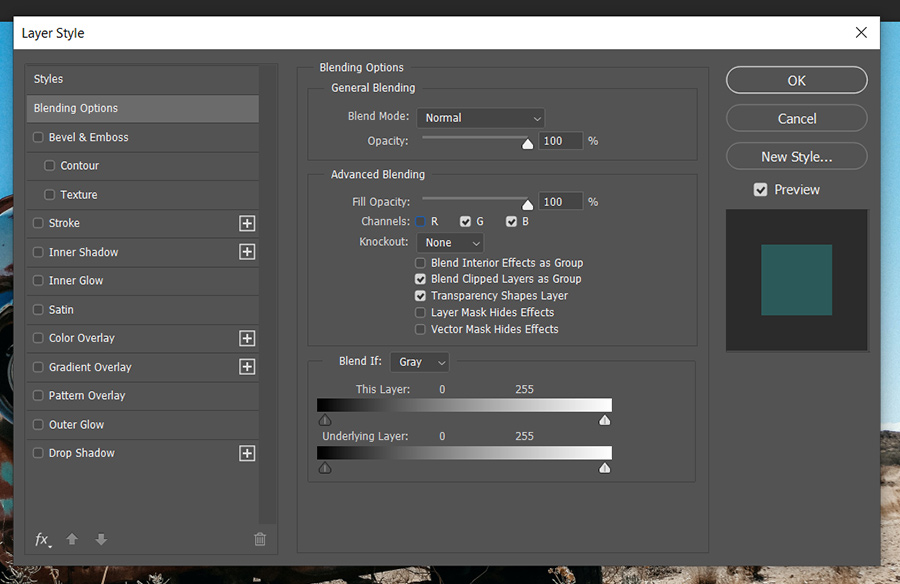Click the Fill Opacity slider handle
The height and width of the screenshot is (584, 900).
pyautogui.click(x=528, y=204)
